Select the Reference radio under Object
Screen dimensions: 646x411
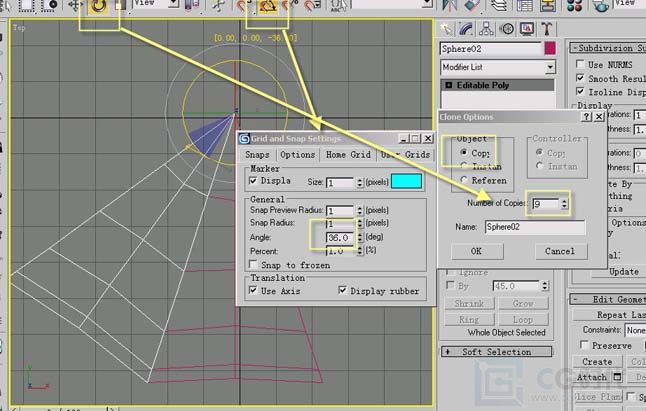coord(464,180)
